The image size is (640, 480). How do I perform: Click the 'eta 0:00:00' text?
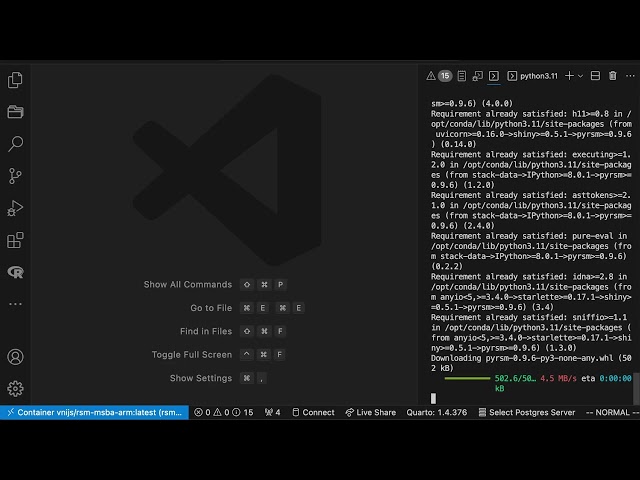pyautogui.click(x=607, y=378)
